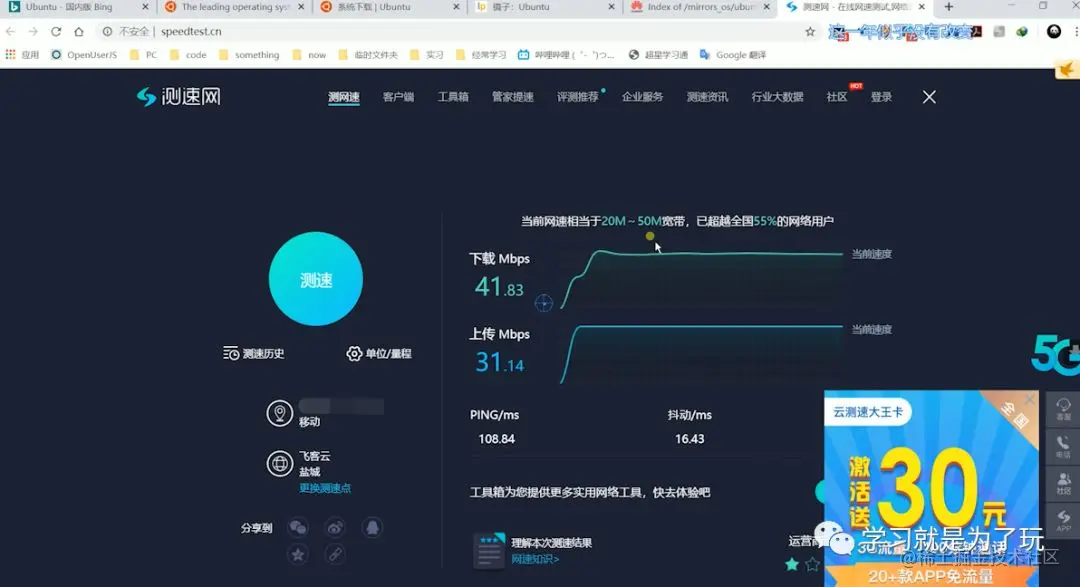Image resolution: width=1080 pixels, height=587 pixels.
Task: Open the 测速历史 speed test history panel
Action: [x=255, y=353]
